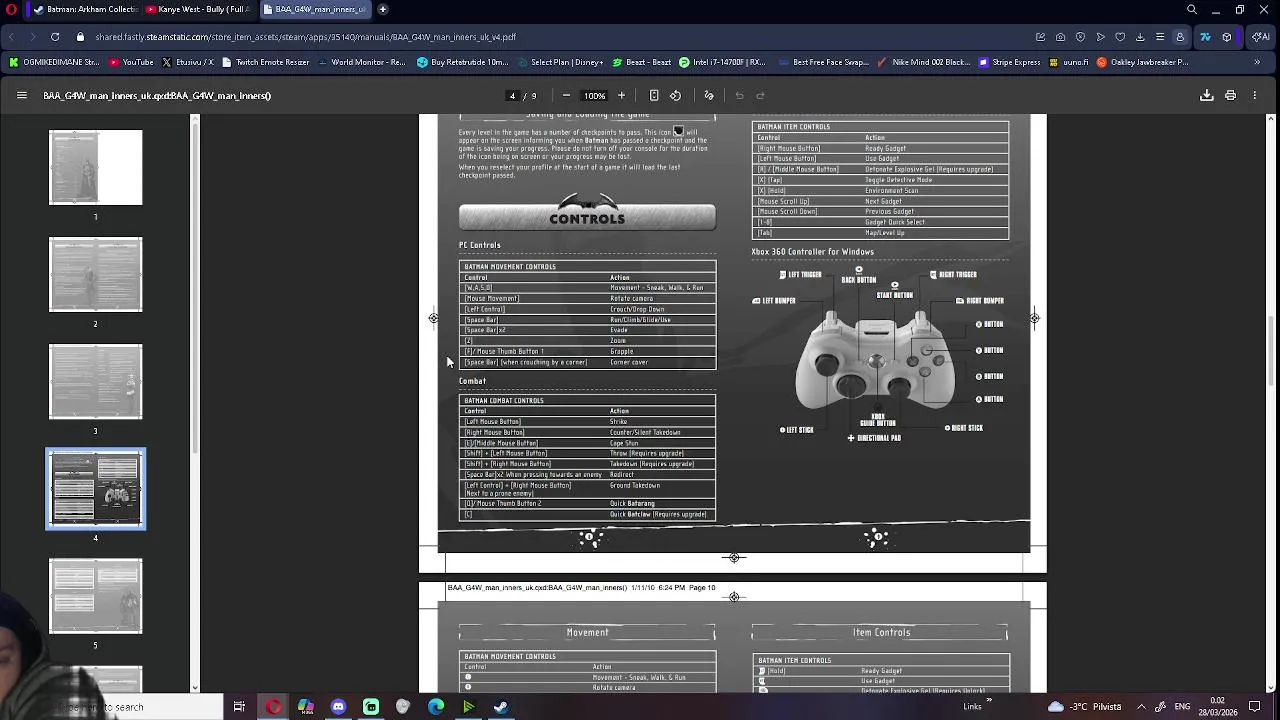Click the page number input field
The height and width of the screenshot is (720, 1280).
pos(512,96)
